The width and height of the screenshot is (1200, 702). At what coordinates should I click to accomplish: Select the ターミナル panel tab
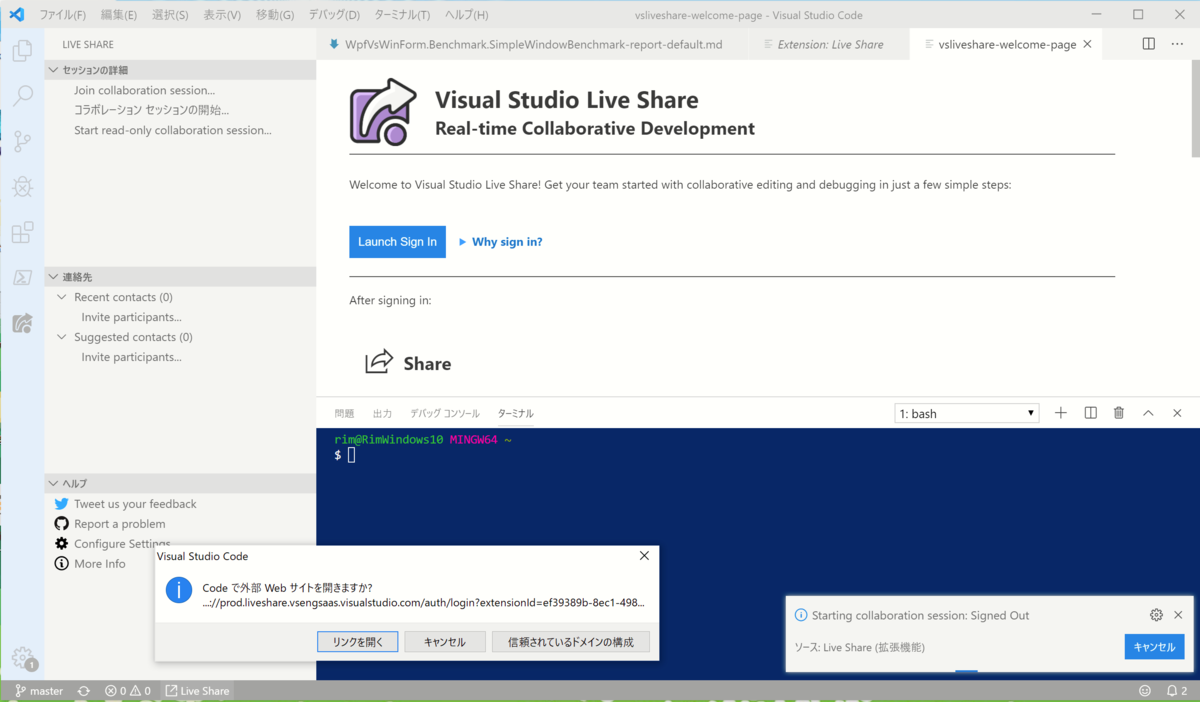coord(516,413)
